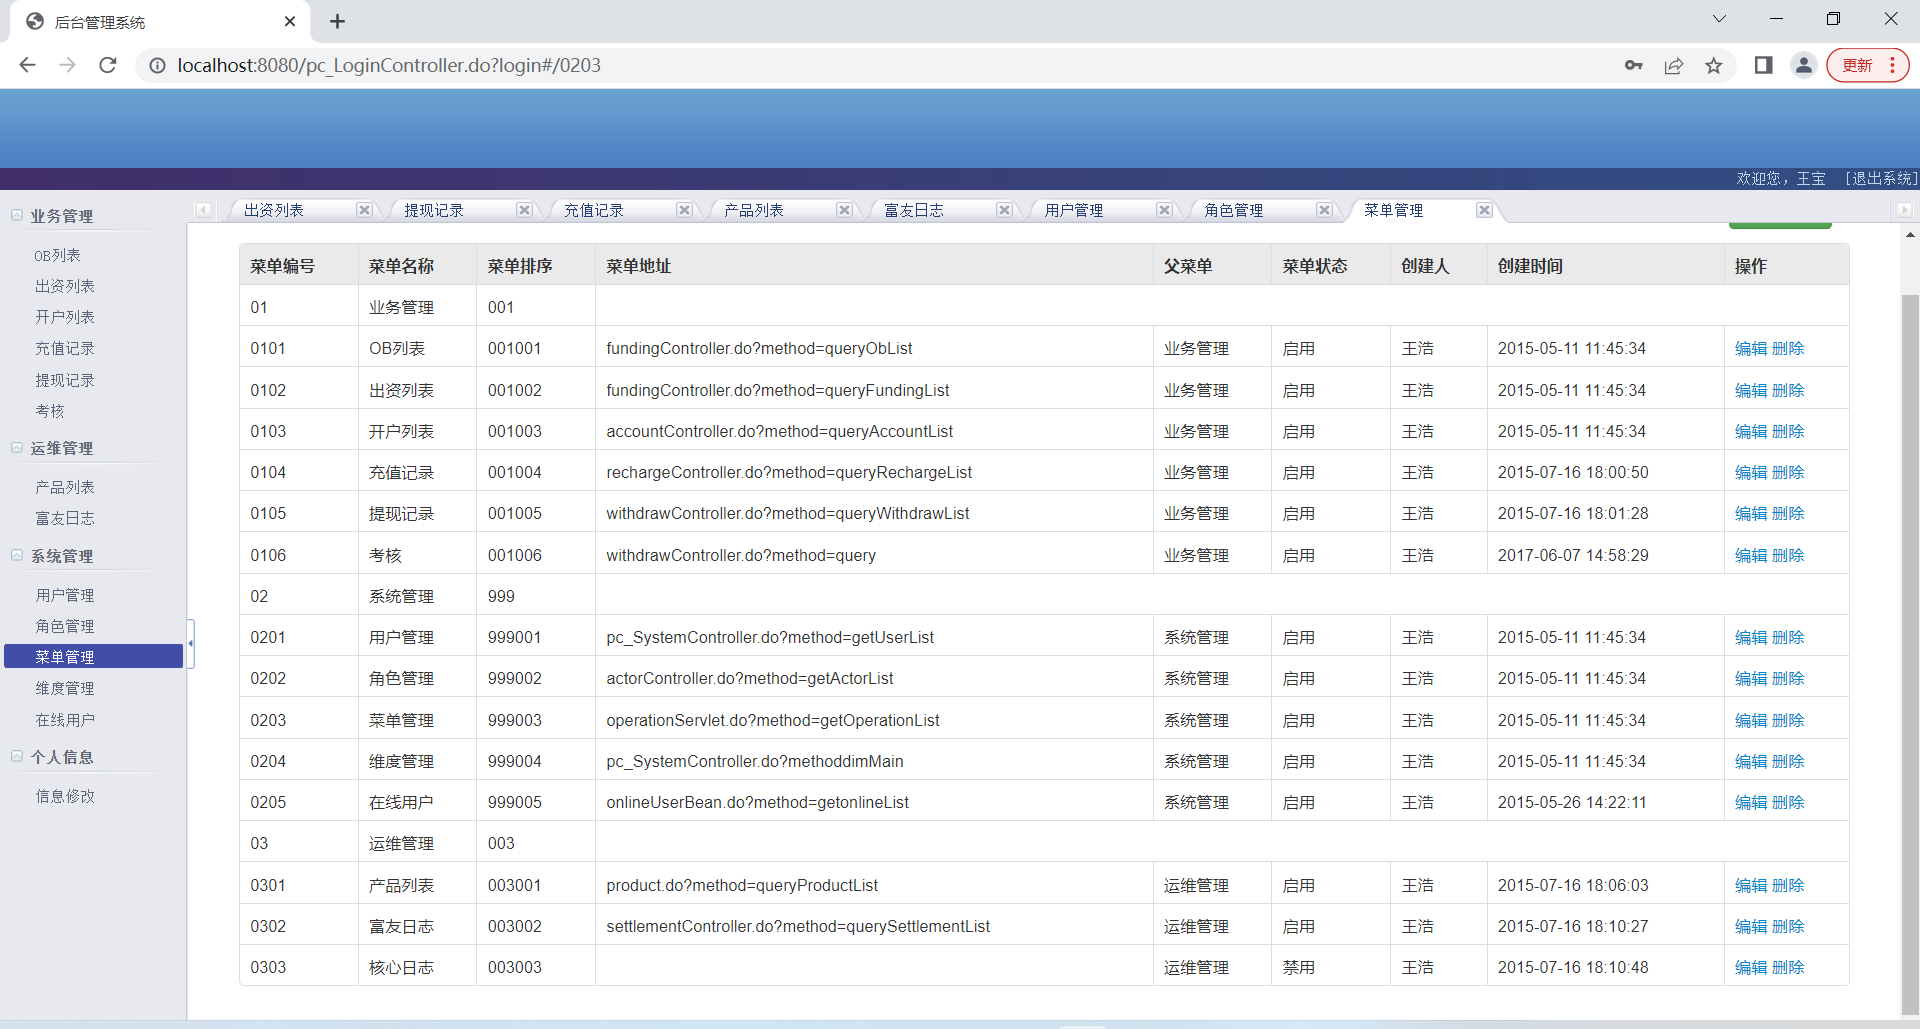The image size is (1920, 1029).
Task: Go back in browser history
Action: coord(27,65)
